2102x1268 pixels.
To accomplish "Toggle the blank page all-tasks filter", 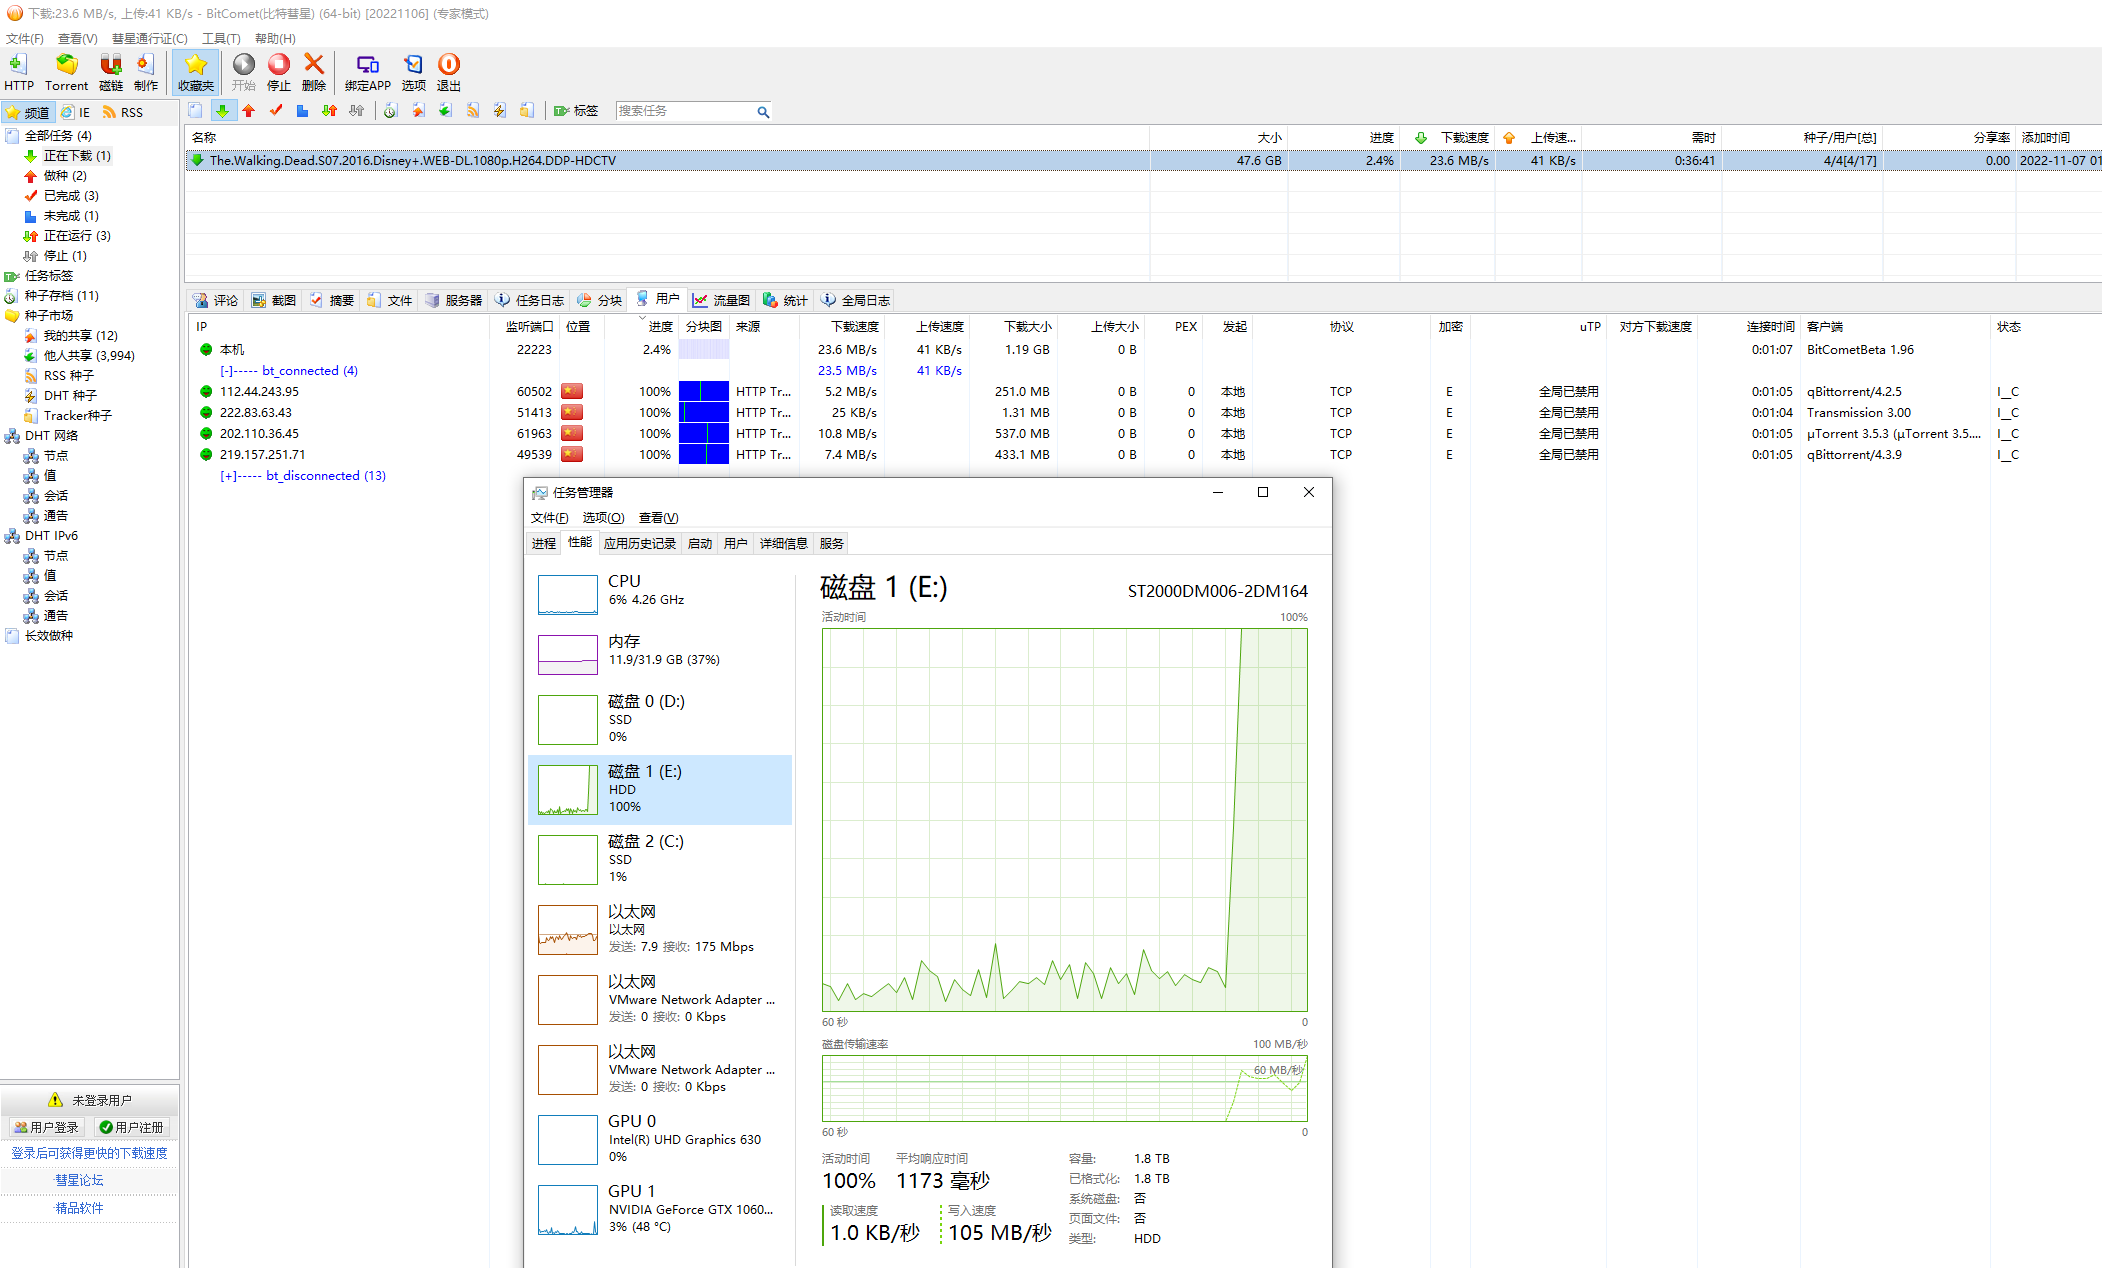I will (x=195, y=111).
